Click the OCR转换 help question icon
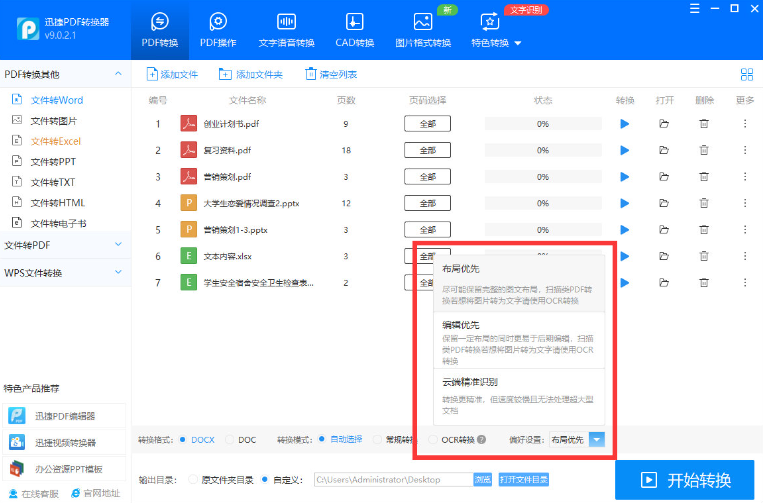Viewport: 763px width, 503px height. click(x=481, y=440)
